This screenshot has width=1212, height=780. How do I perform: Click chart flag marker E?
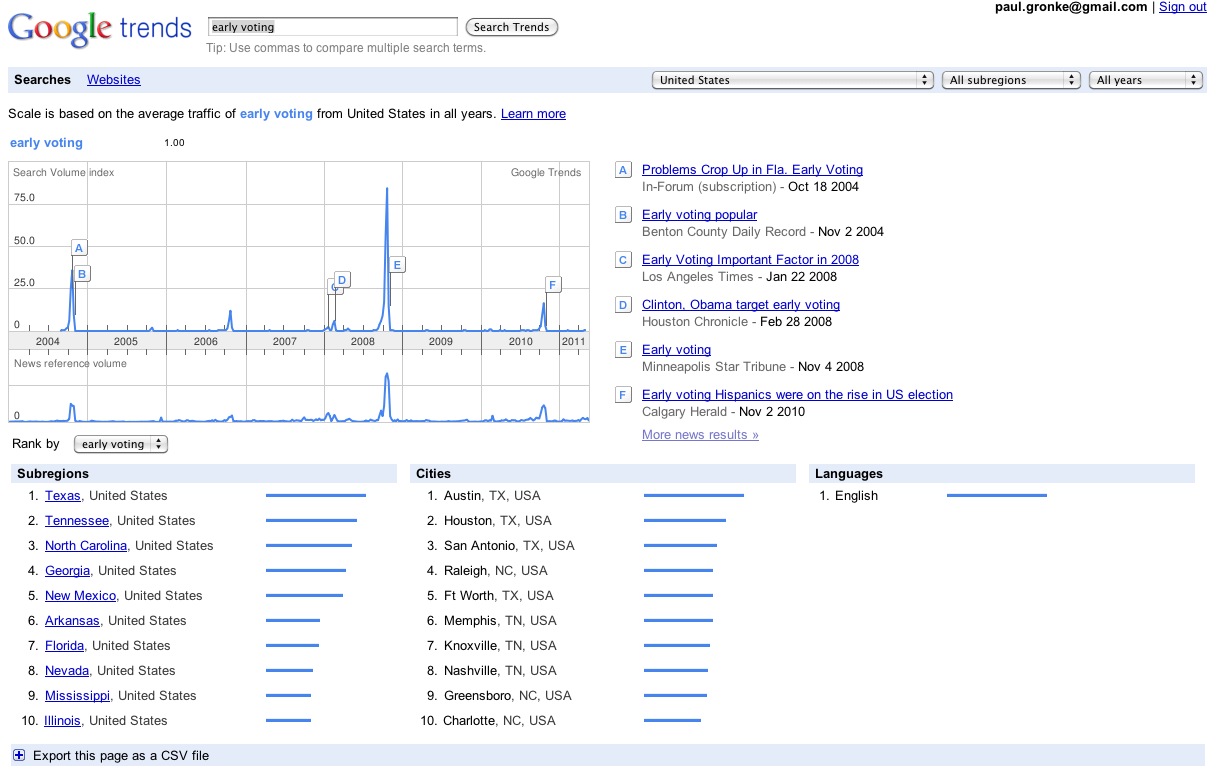pyautogui.click(x=397, y=265)
